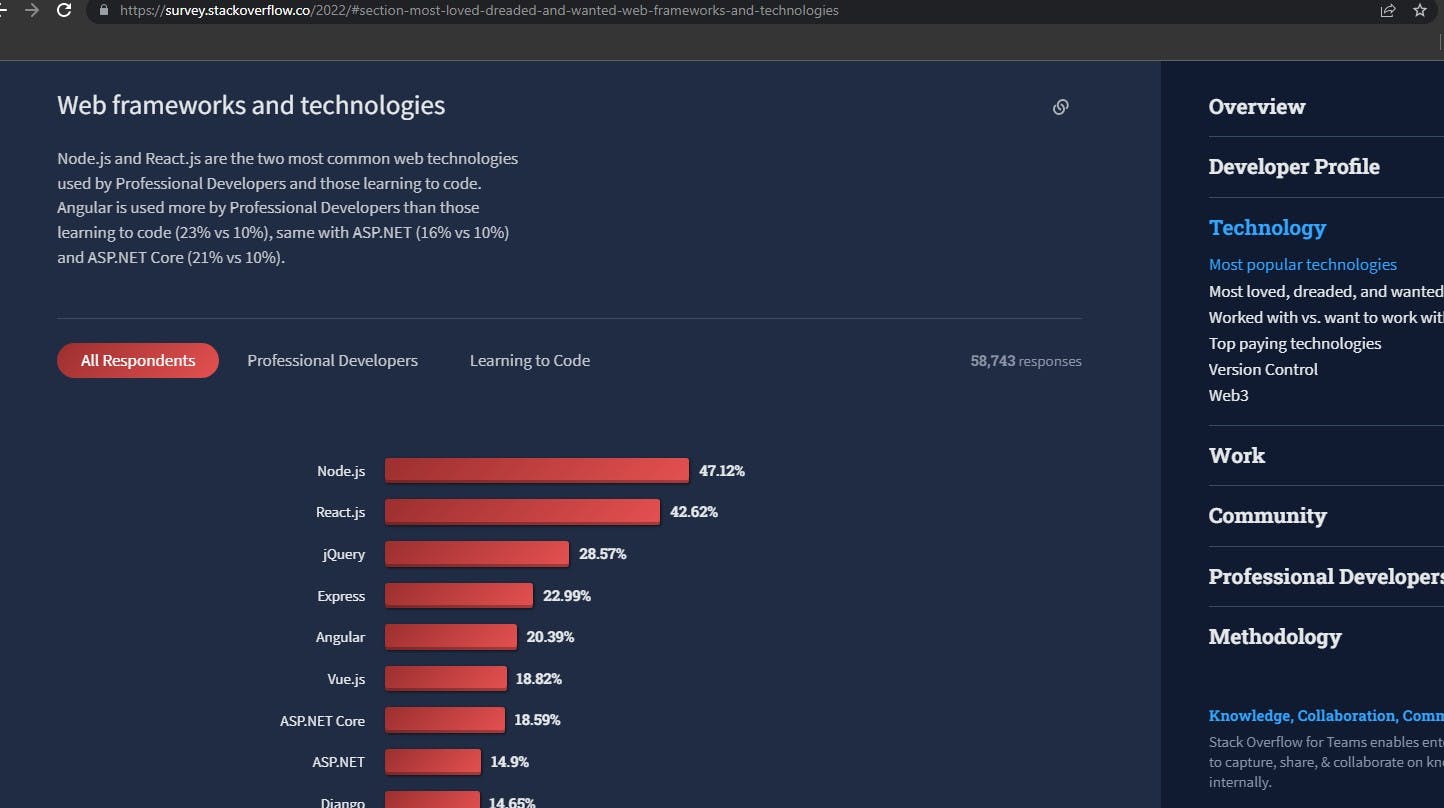Go to Most loved, dreaded, and wanted

coord(1326,292)
